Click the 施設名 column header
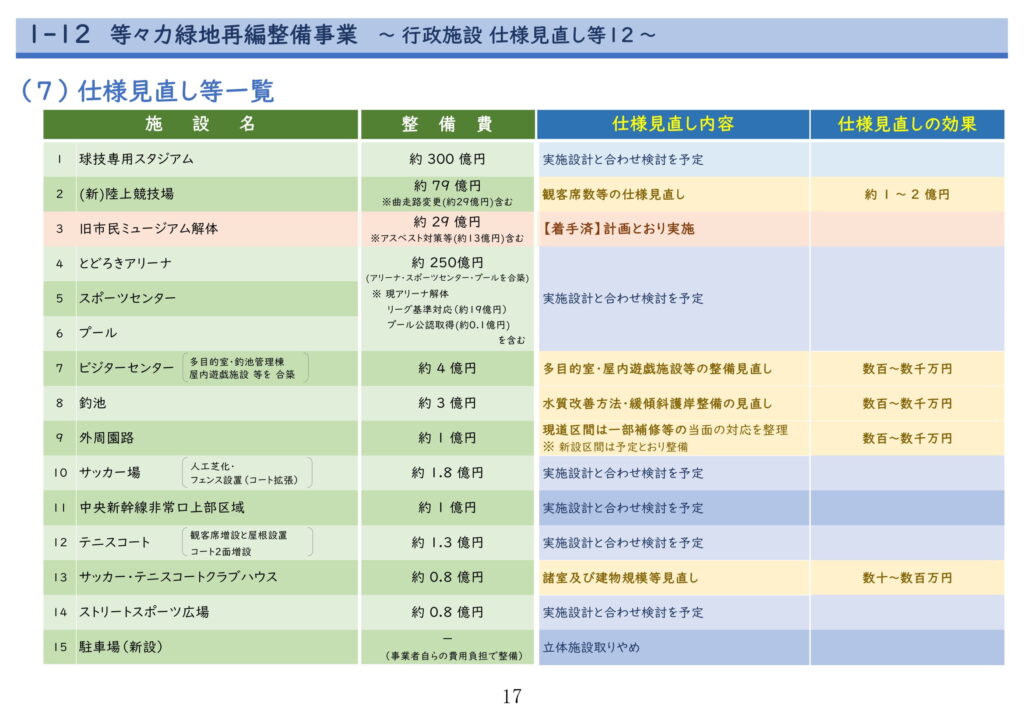The width and height of the screenshot is (1024, 724). click(x=200, y=124)
